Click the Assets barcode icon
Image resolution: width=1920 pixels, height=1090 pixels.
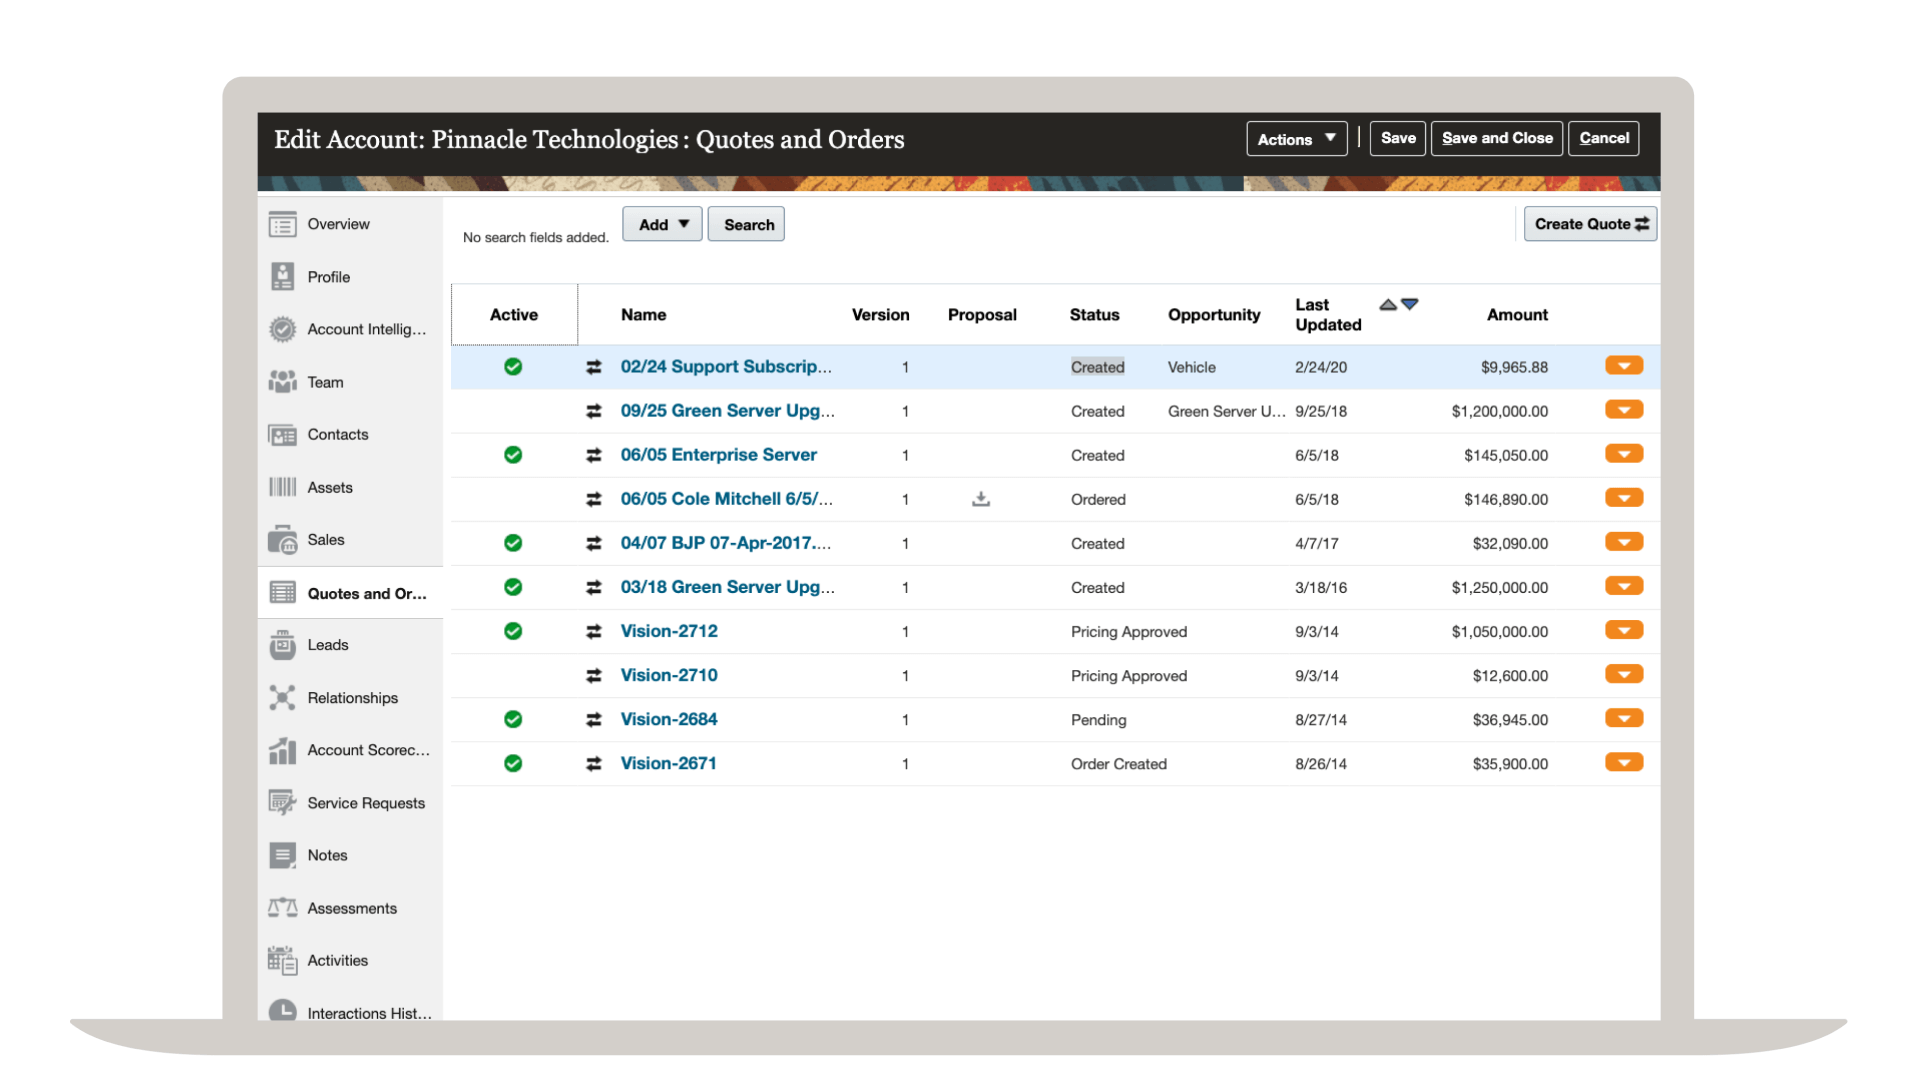pos(282,487)
